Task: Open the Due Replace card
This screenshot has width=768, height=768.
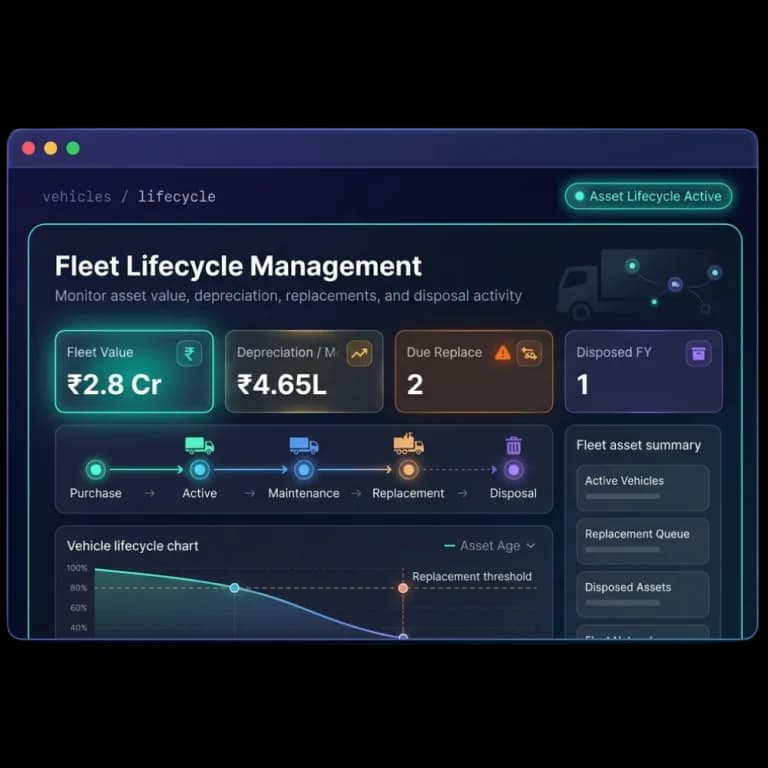Action: (x=474, y=371)
